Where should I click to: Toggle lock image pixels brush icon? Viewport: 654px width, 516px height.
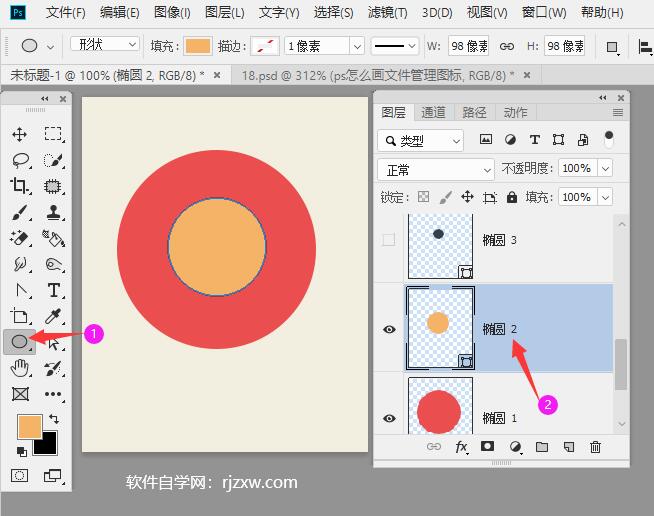[445, 197]
